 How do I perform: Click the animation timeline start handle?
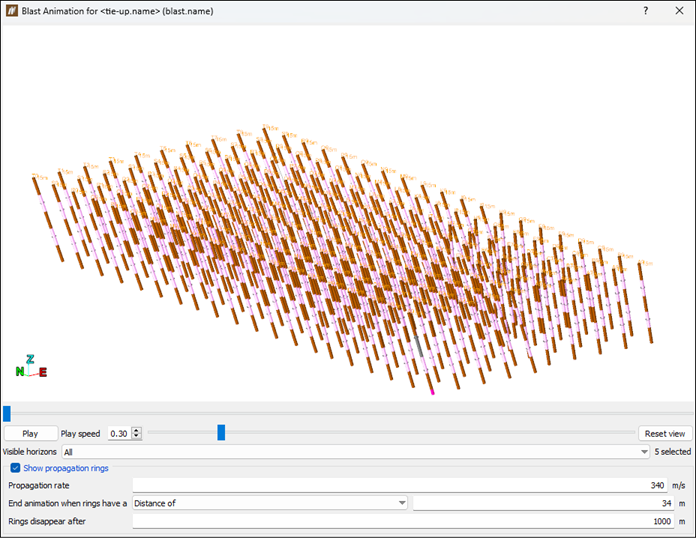click(x=7, y=414)
